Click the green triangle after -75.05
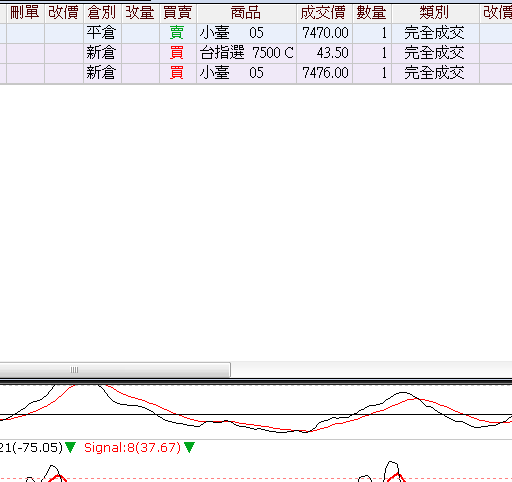 pos(70,447)
